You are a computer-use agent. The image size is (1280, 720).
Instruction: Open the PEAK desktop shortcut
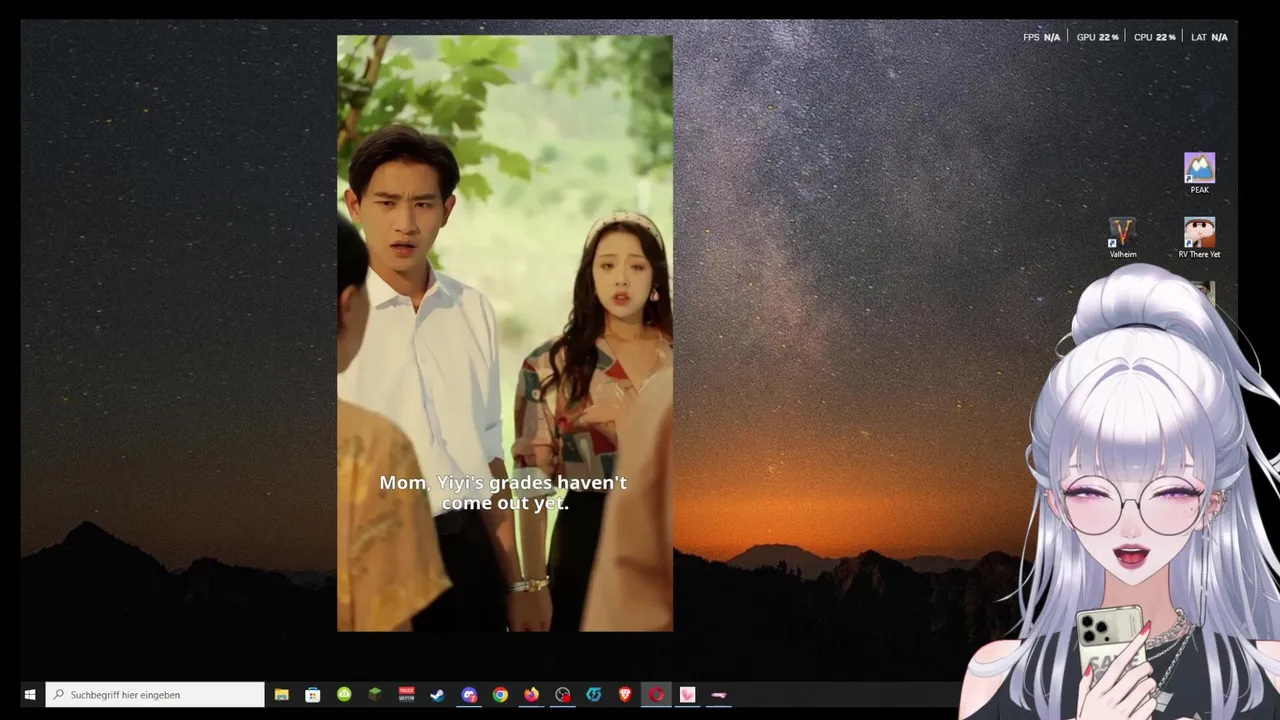click(1199, 173)
